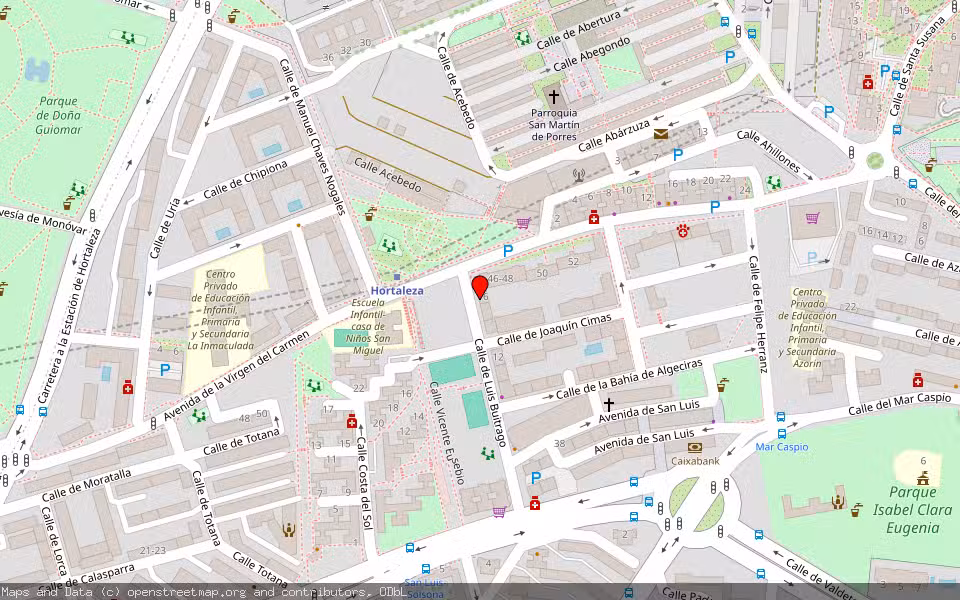Select the post office envelope icon
The width and height of the screenshot is (960, 600).
tap(661, 133)
